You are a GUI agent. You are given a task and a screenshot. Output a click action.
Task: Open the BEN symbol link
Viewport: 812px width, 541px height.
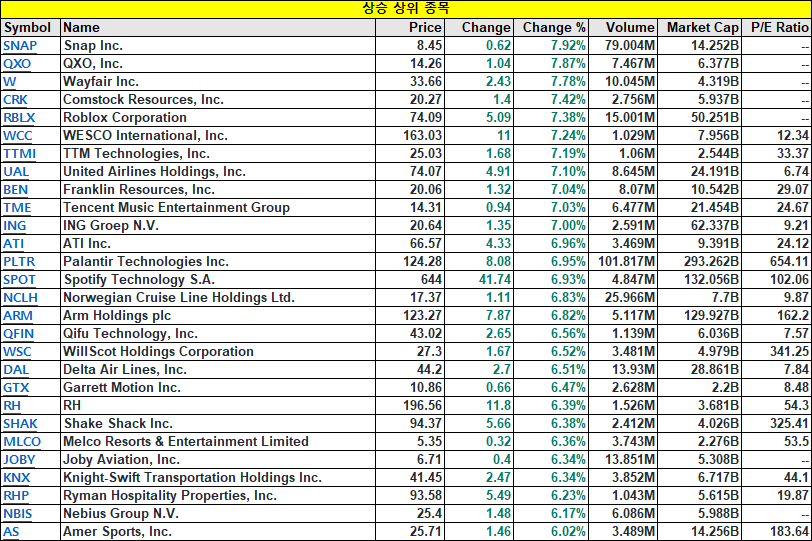coord(16,189)
